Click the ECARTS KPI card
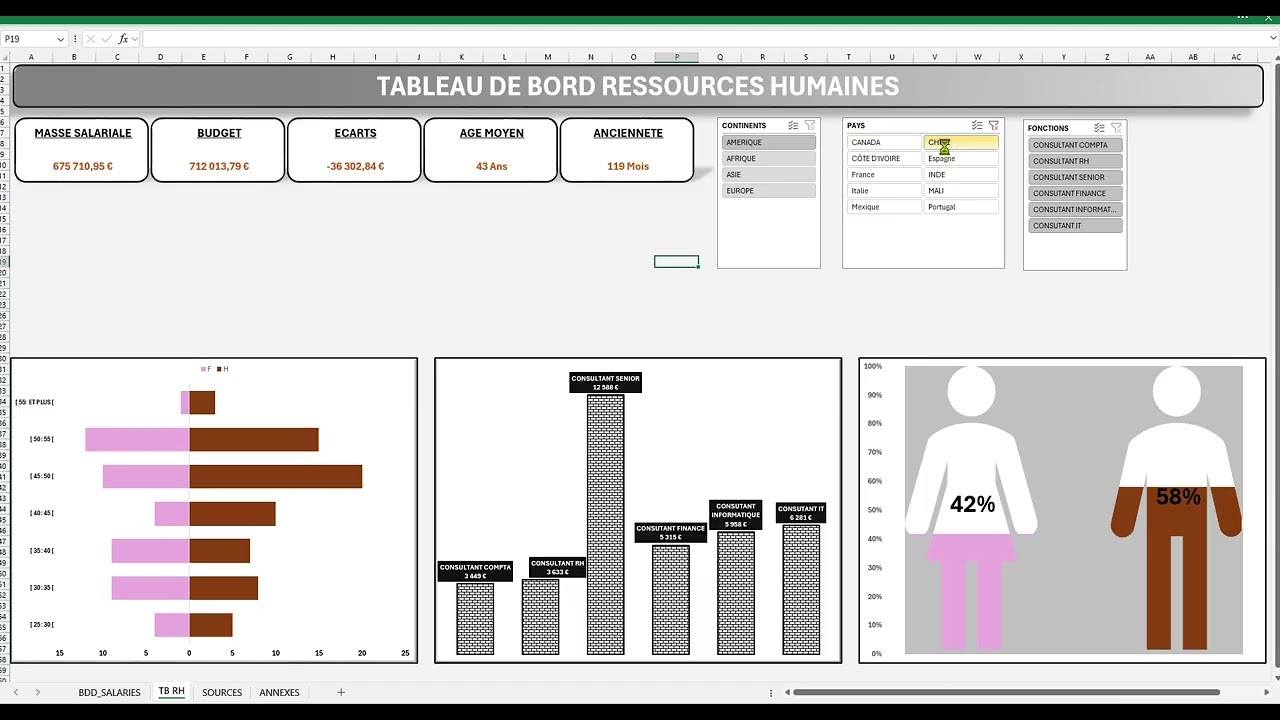Viewport: 1280px width, 720px height. pyautogui.click(x=355, y=150)
